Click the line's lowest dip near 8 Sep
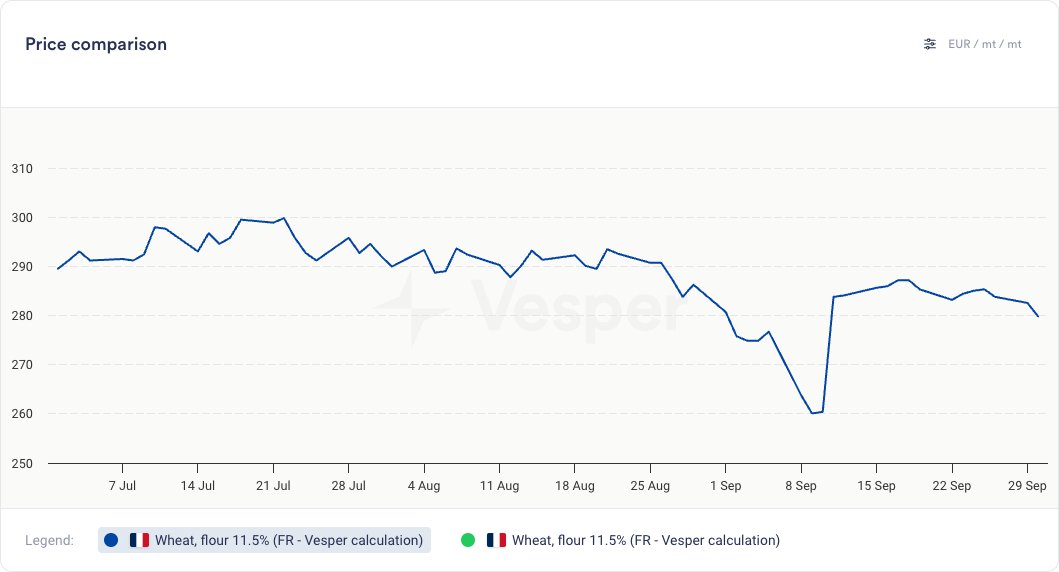 point(813,412)
